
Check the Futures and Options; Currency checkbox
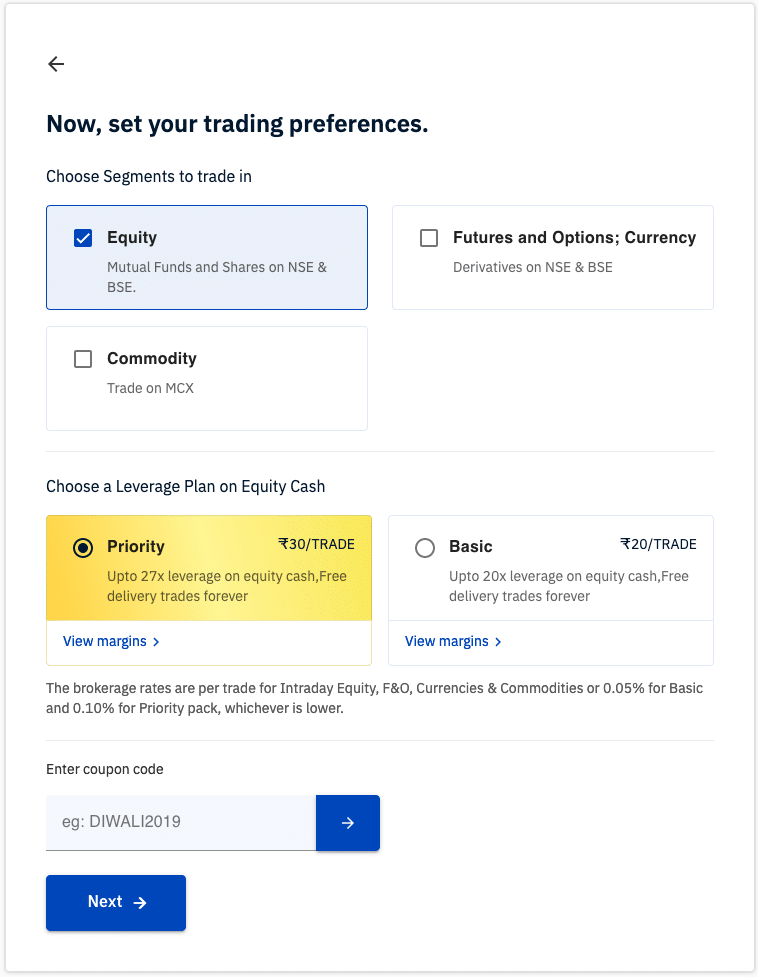[429, 238]
